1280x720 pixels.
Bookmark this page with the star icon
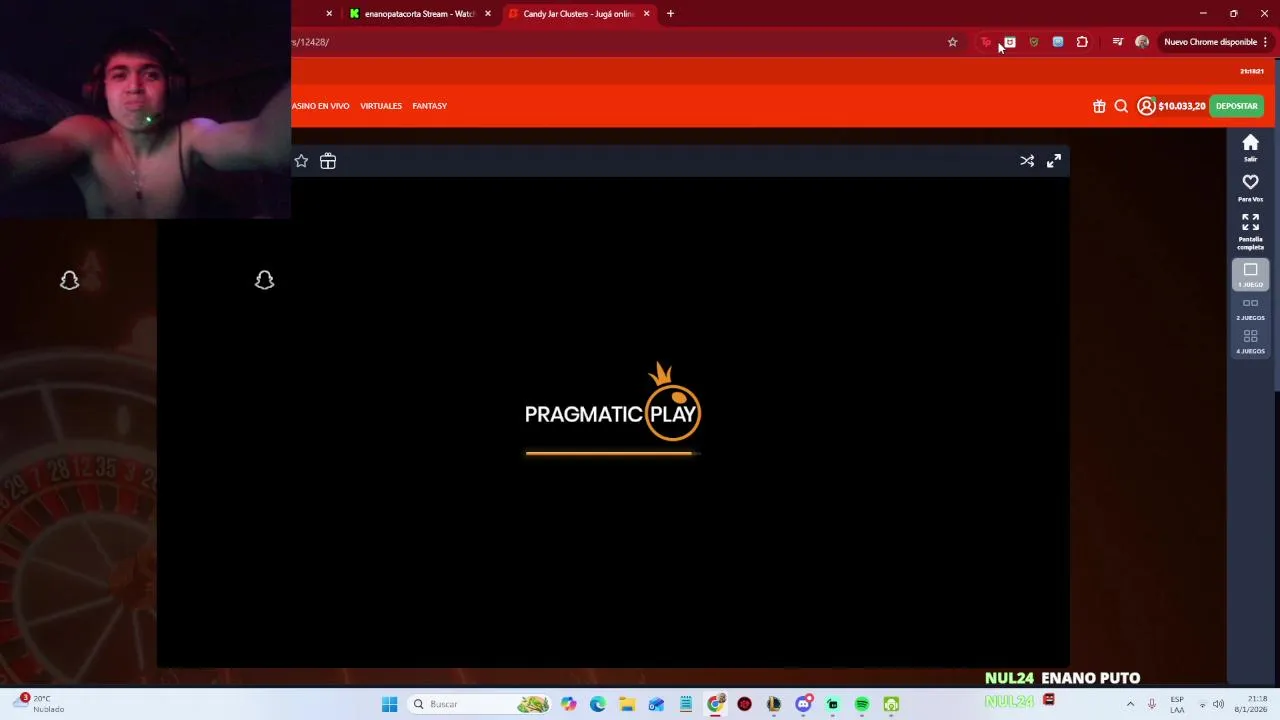pos(952,42)
